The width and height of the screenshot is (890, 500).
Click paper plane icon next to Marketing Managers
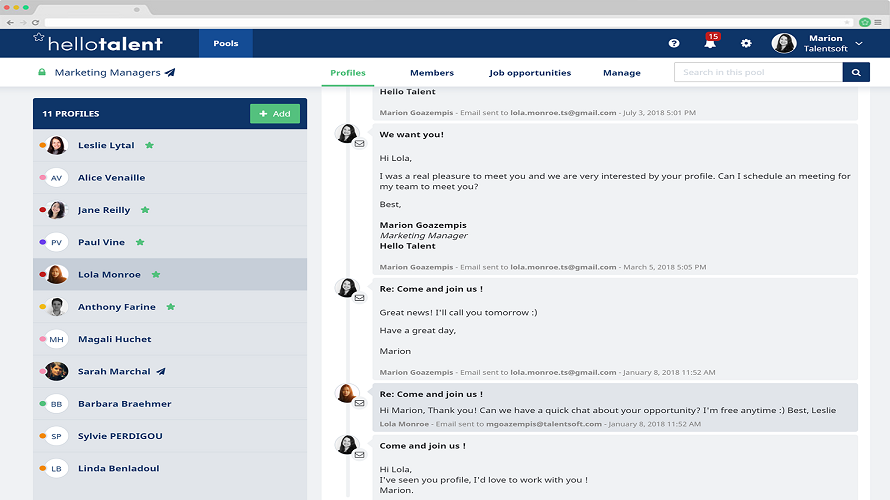[x=170, y=72]
